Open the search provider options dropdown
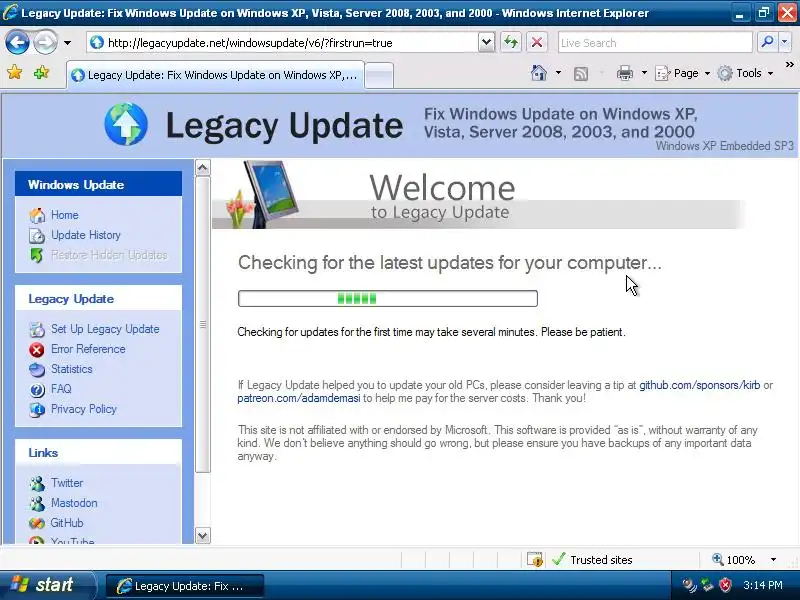This screenshot has height=600, width=800. [785, 42]
